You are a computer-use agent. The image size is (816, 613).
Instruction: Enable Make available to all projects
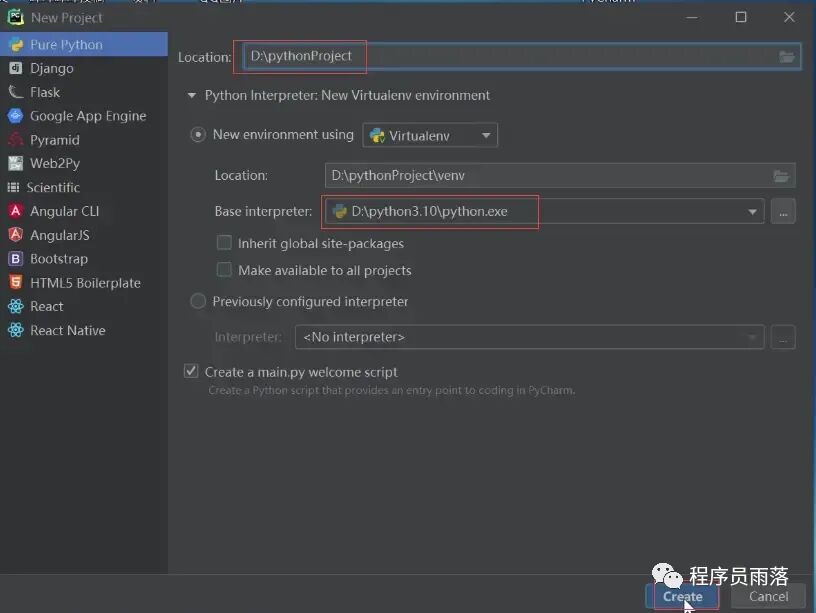click(x=224, y=270)
